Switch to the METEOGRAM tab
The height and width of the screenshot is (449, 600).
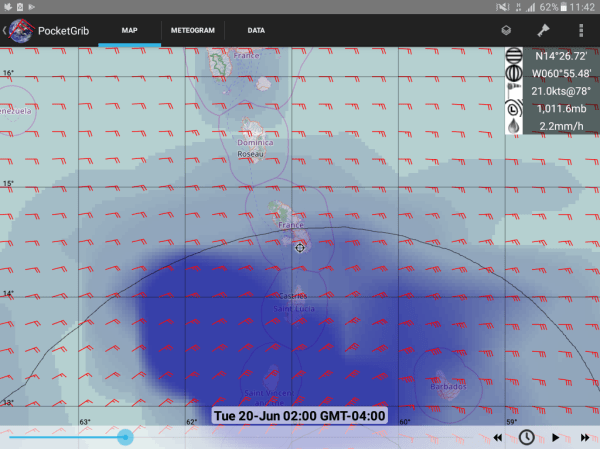click(192, 31)
